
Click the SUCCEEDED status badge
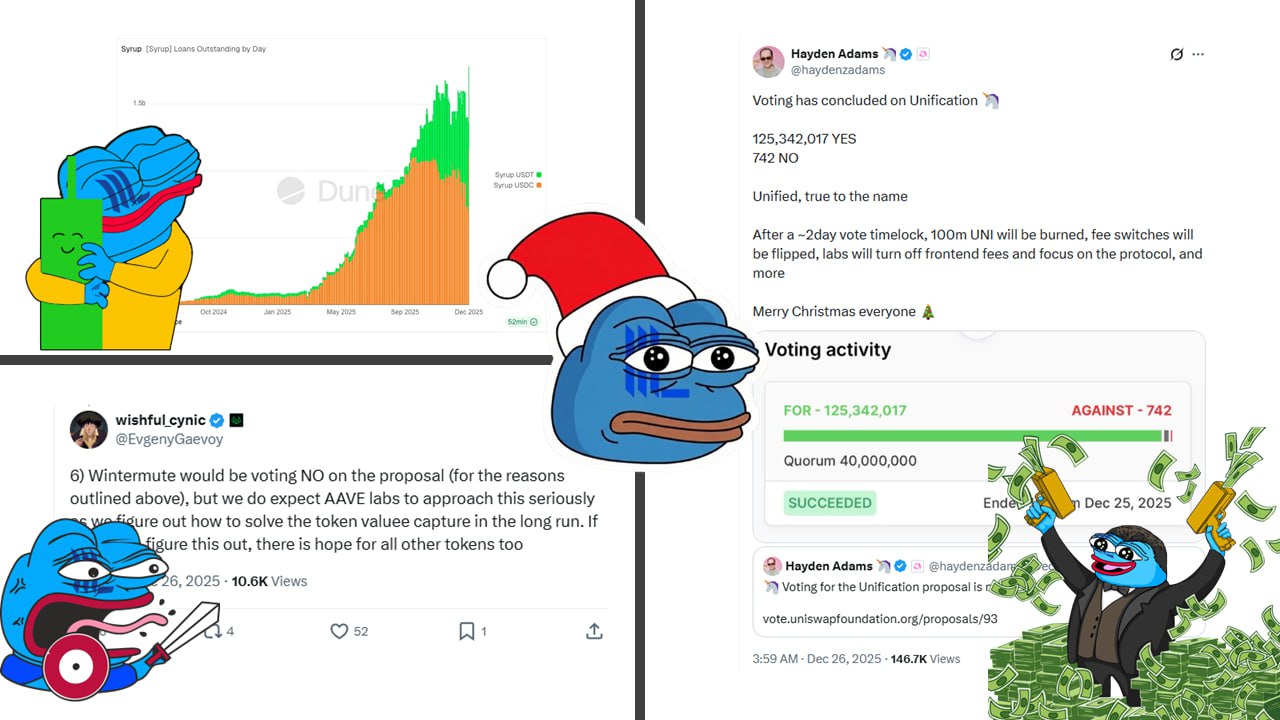(x=829, y=503)
